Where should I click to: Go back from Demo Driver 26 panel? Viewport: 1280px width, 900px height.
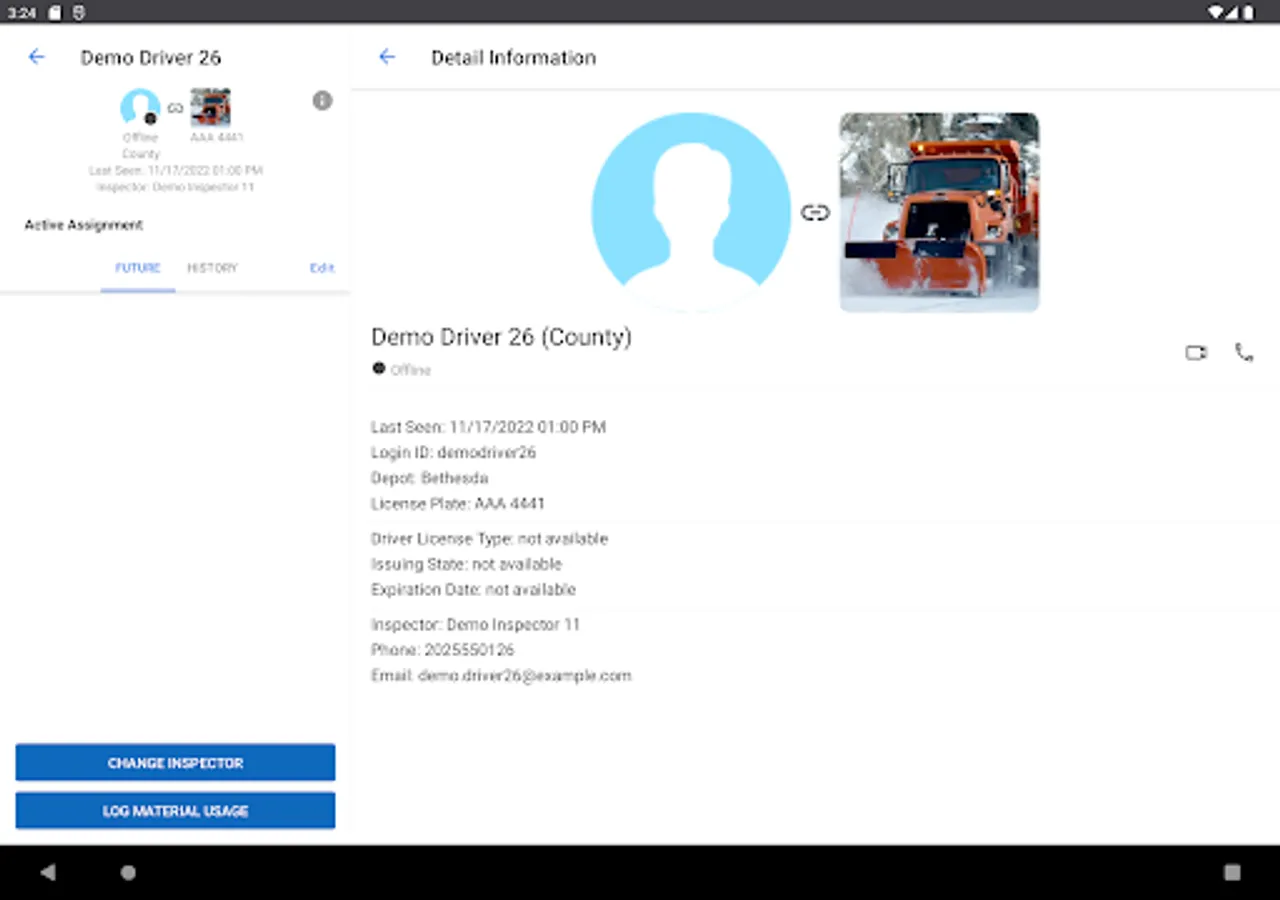(37, 57)
